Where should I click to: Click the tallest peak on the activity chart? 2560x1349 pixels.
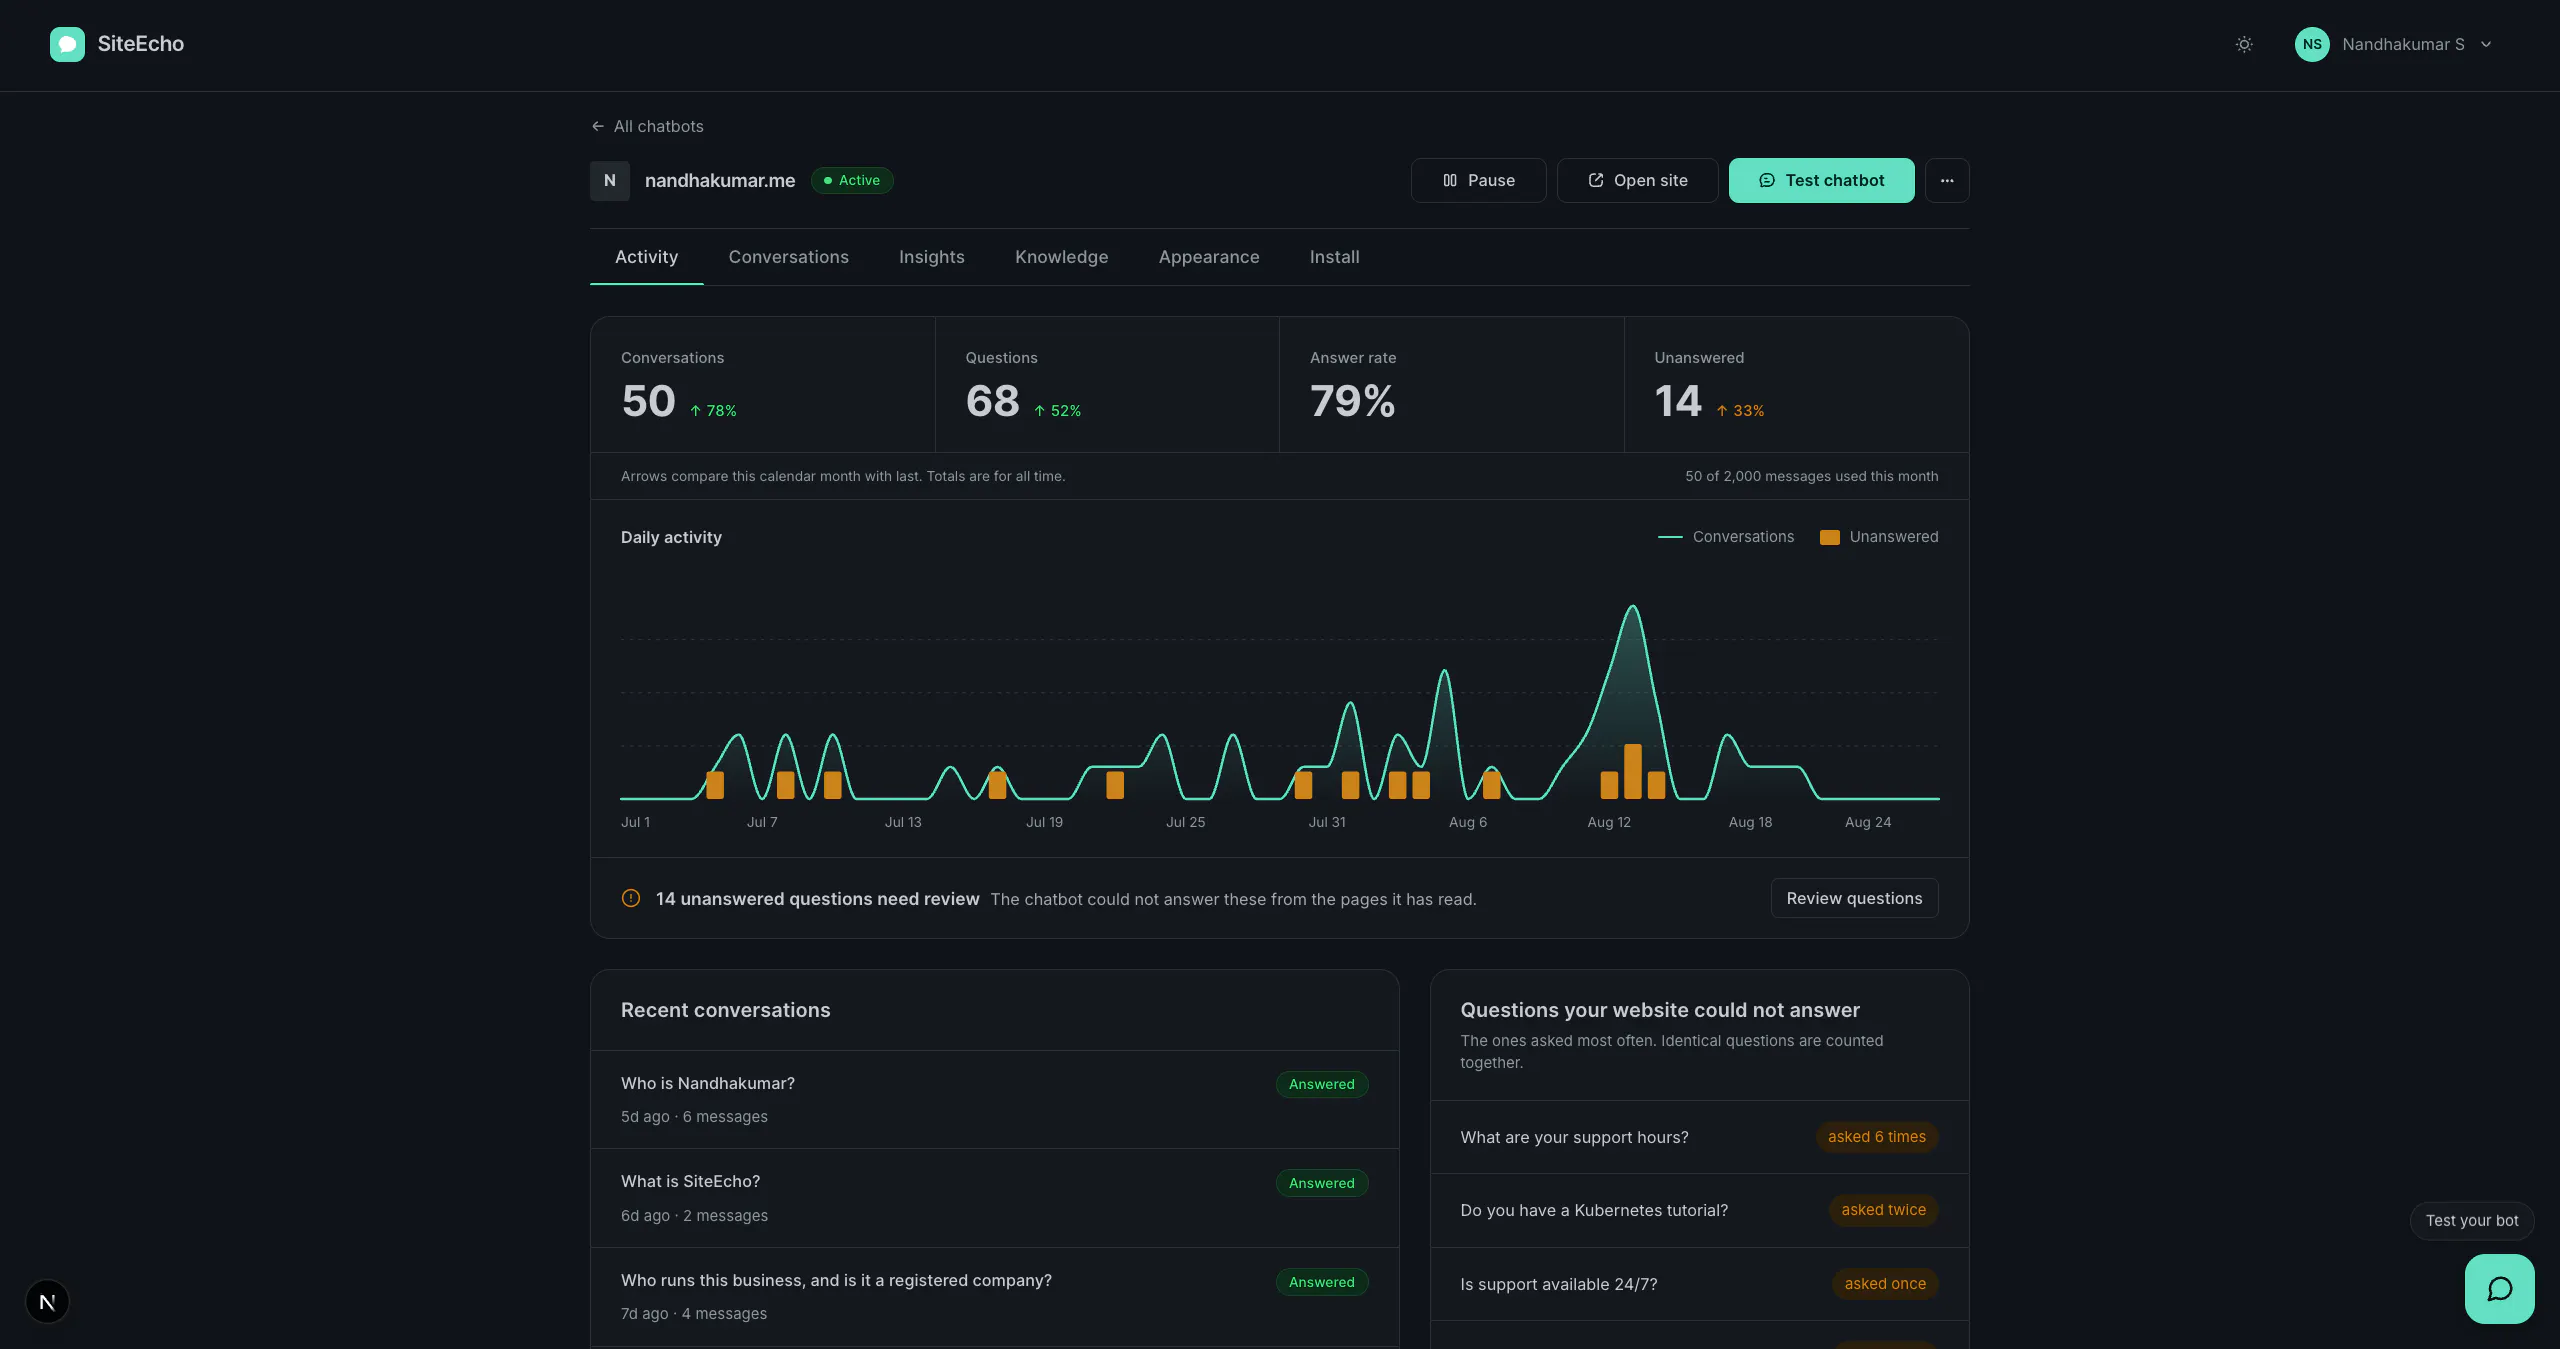[1632, 606]
